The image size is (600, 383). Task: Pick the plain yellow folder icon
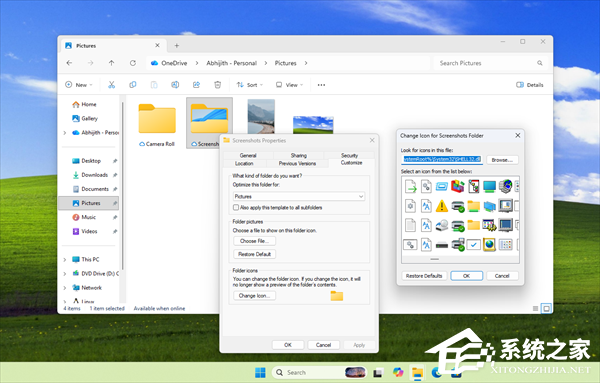pos(473,225)
